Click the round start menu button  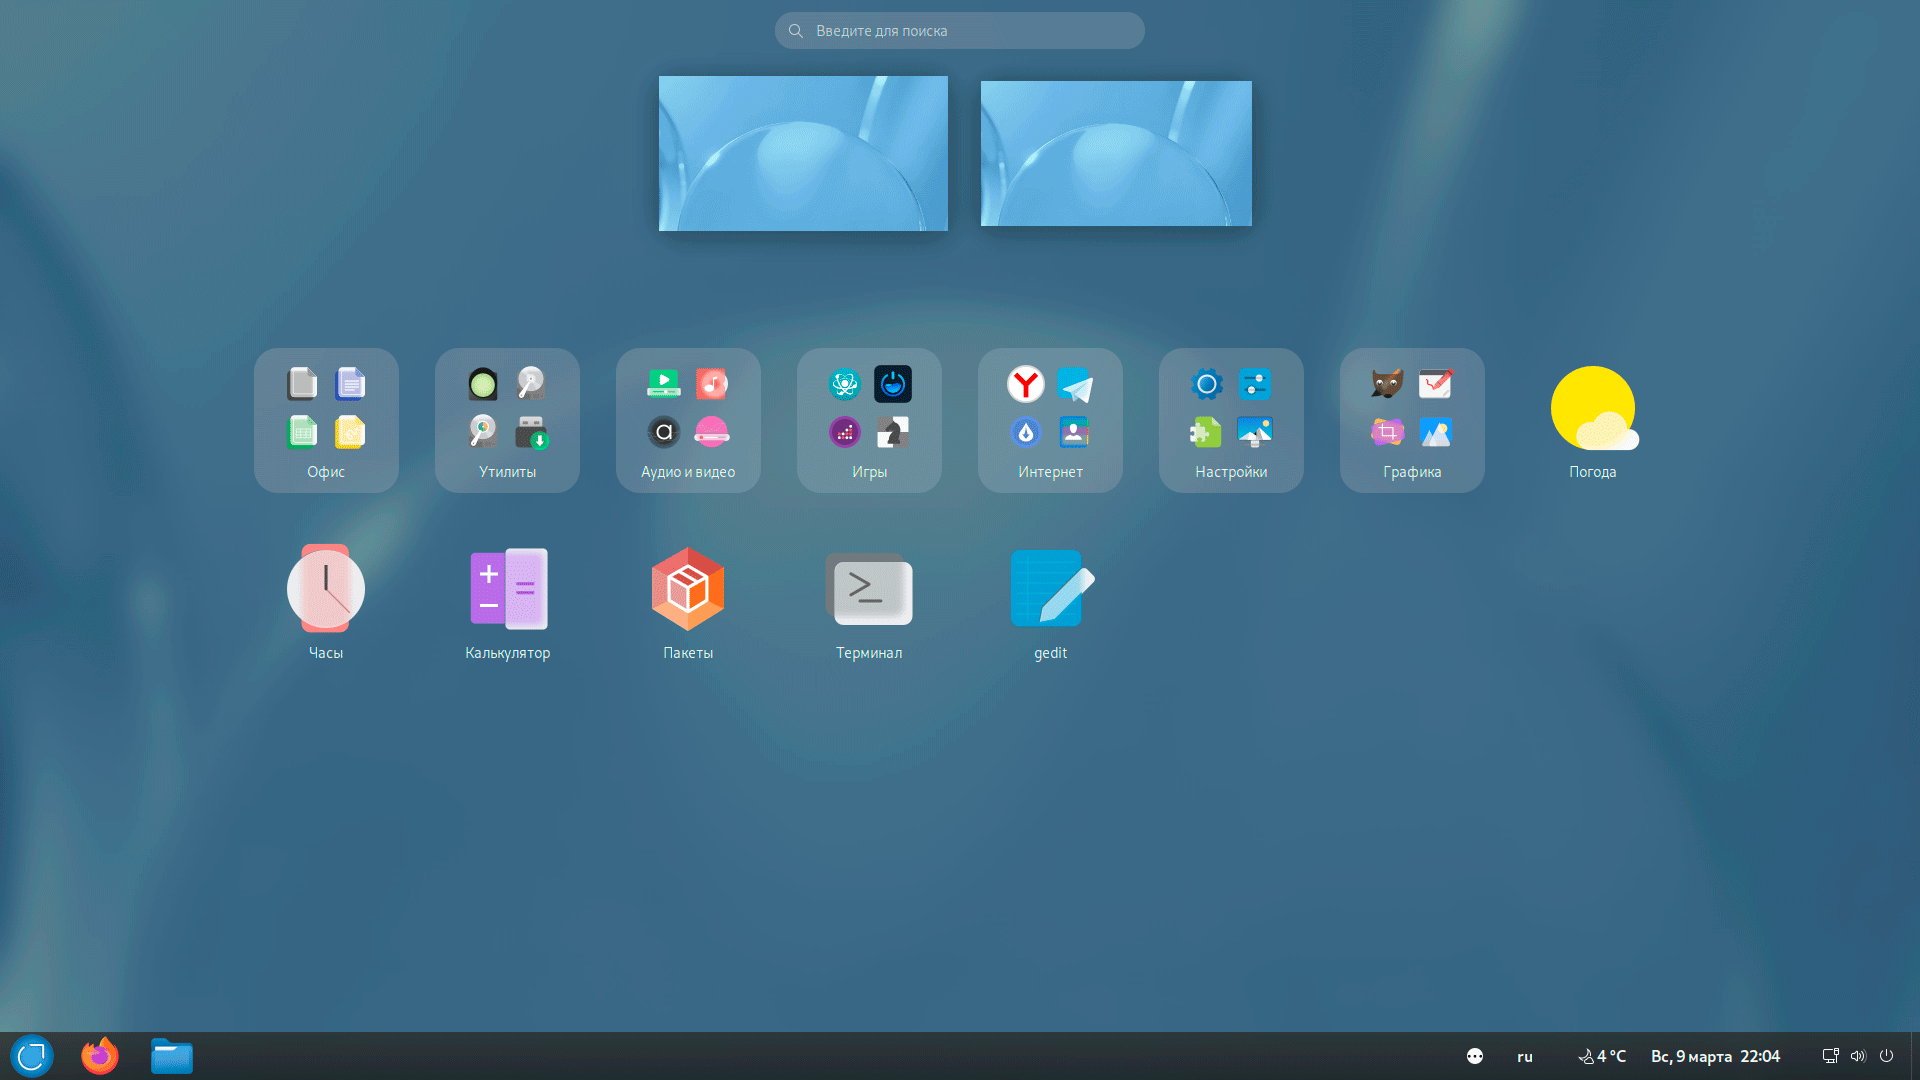(x=32, y=1056)
